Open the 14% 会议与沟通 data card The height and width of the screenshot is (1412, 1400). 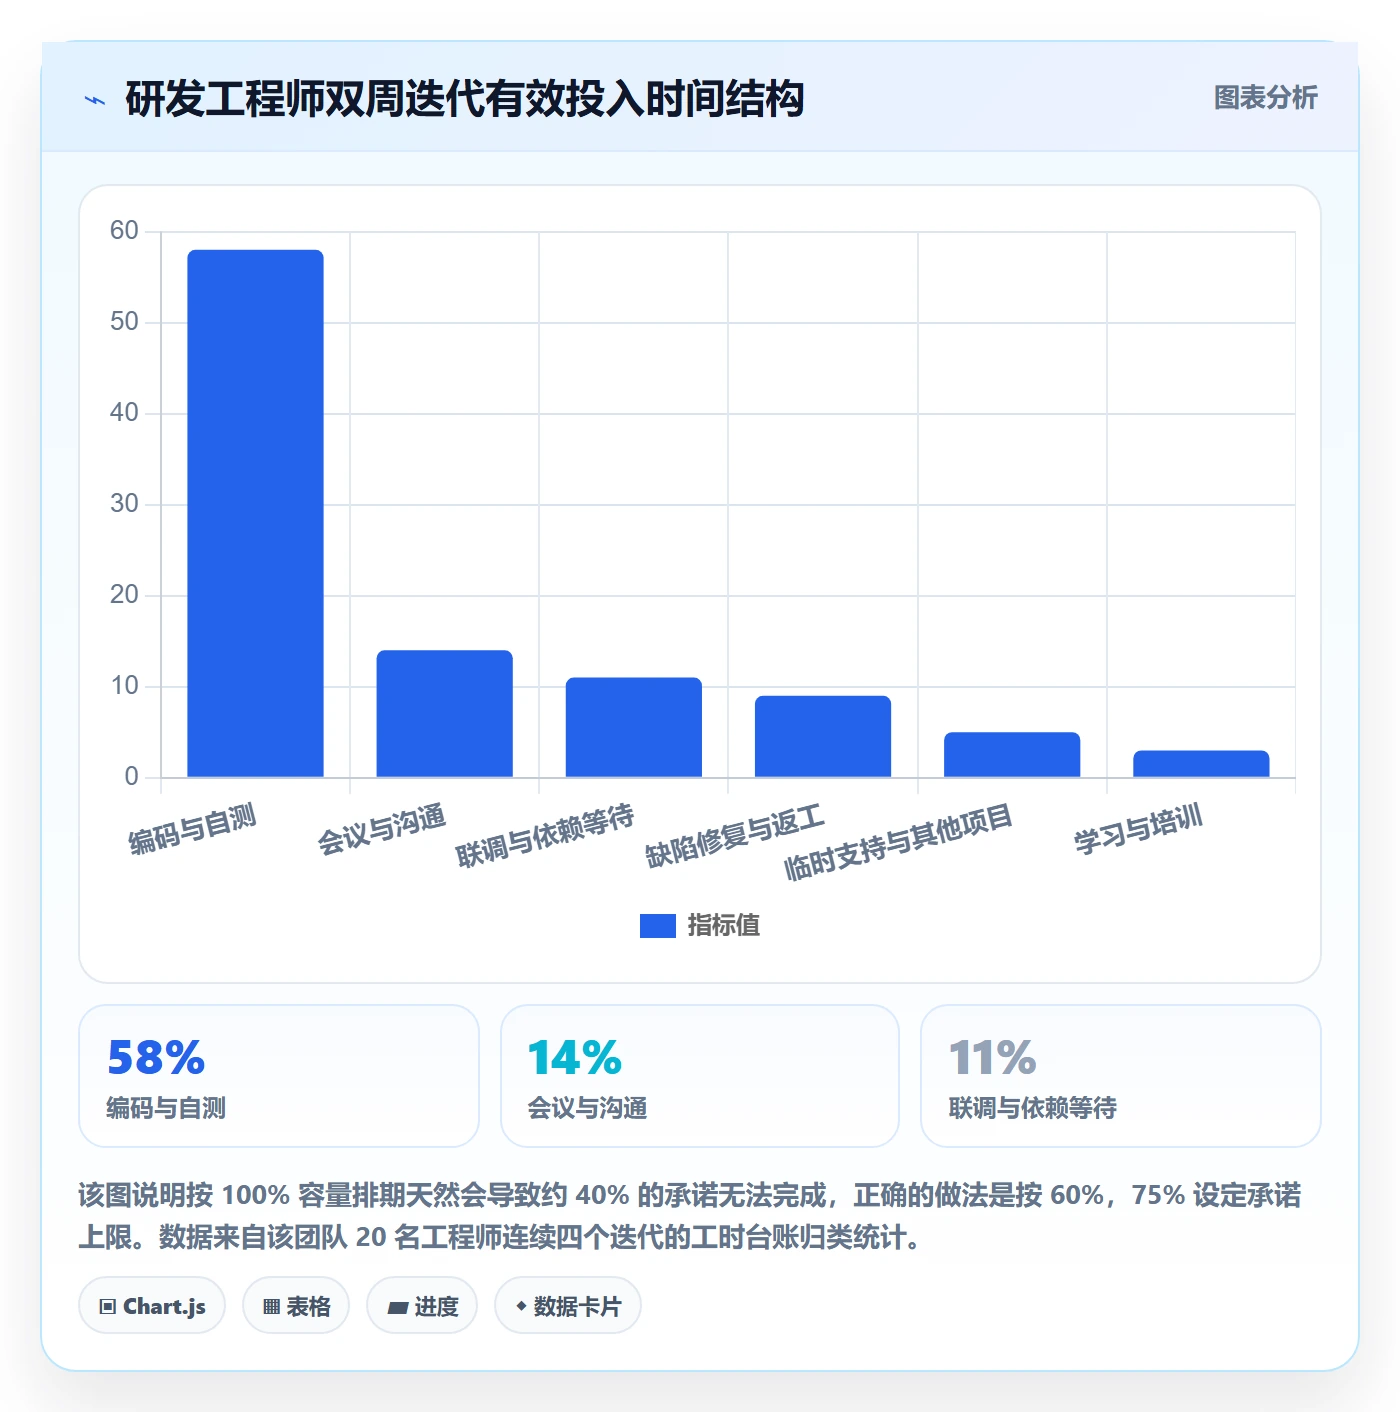tap(700, 1076)
